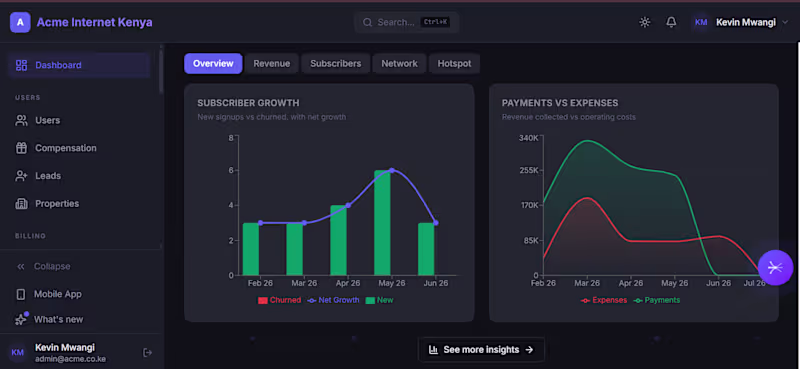Click the Mobile App phone icon
This screenshot has height=369, width=800.
(21, 294)
